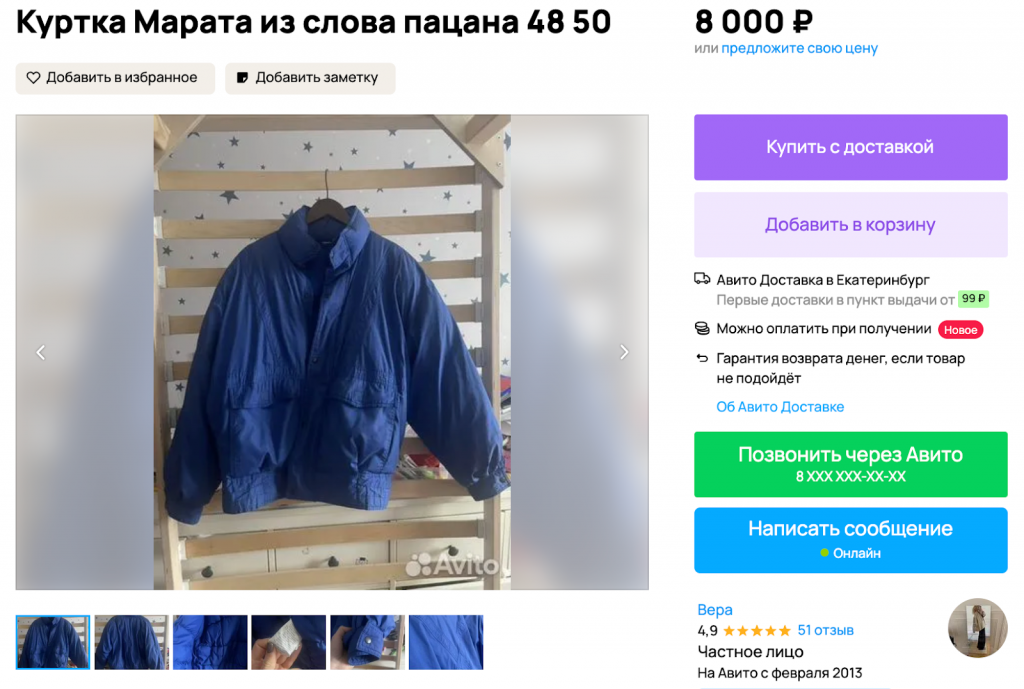Open seller profile link Вера
Screen dimensions: 1024x689
point(714,609)
